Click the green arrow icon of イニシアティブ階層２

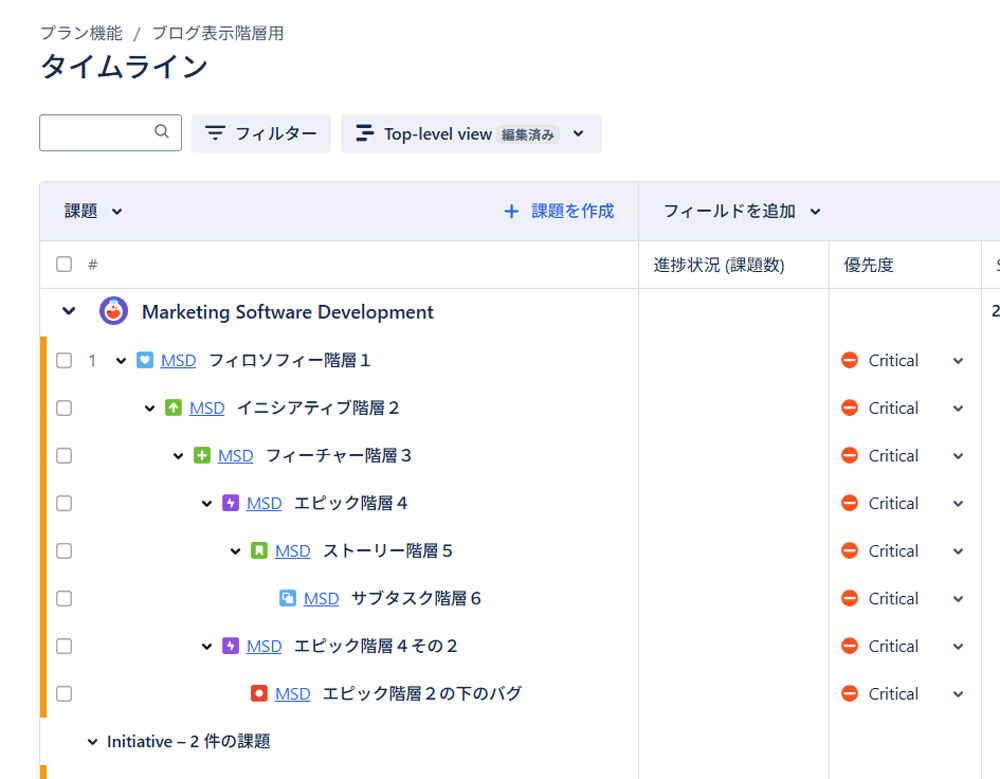click(x=173, y=408)
